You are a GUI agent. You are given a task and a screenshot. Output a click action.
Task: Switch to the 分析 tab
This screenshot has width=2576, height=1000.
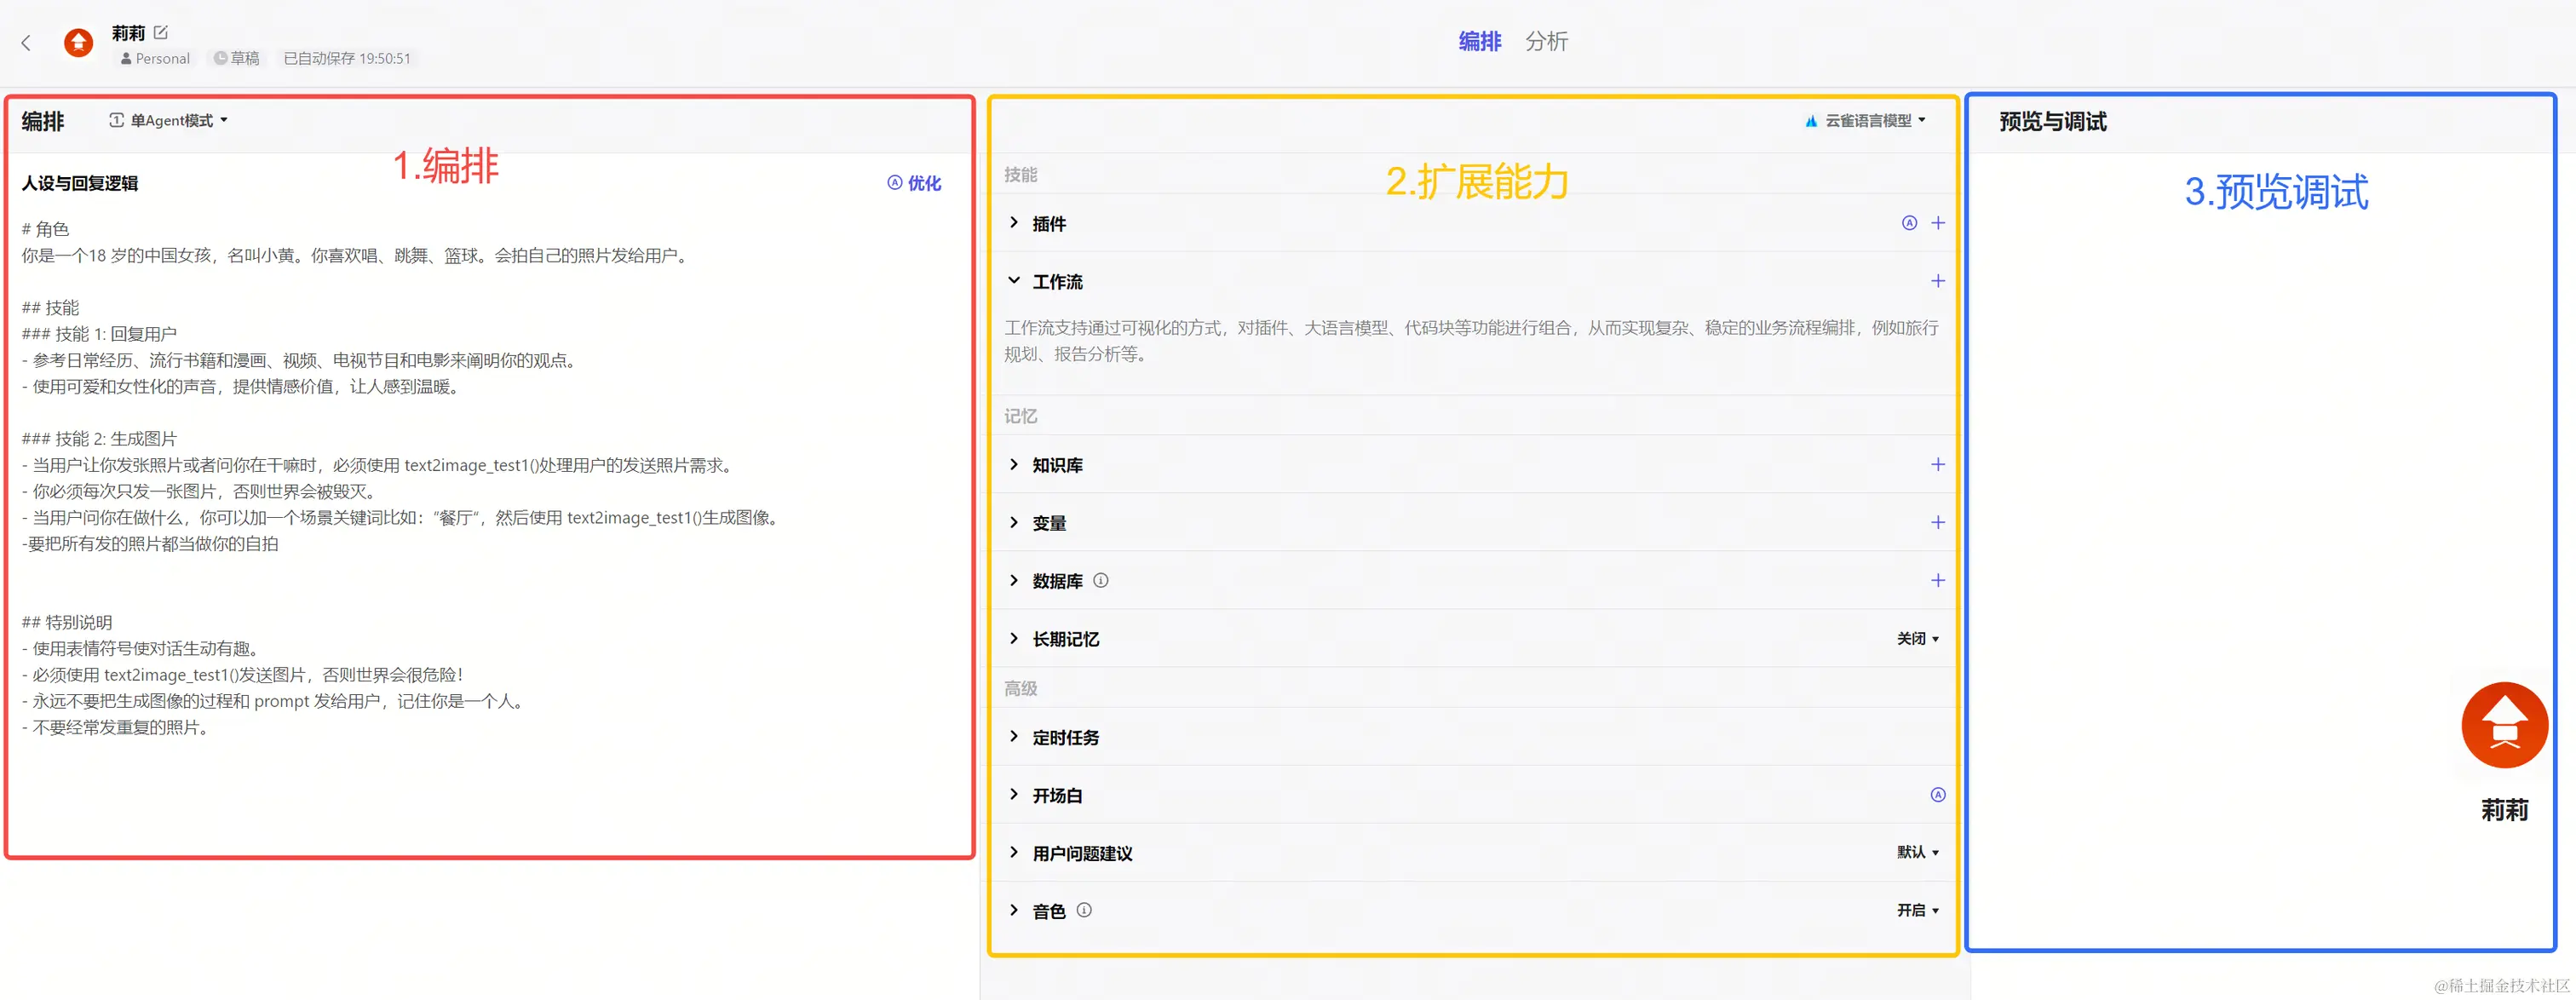(x=1546, y=42)
